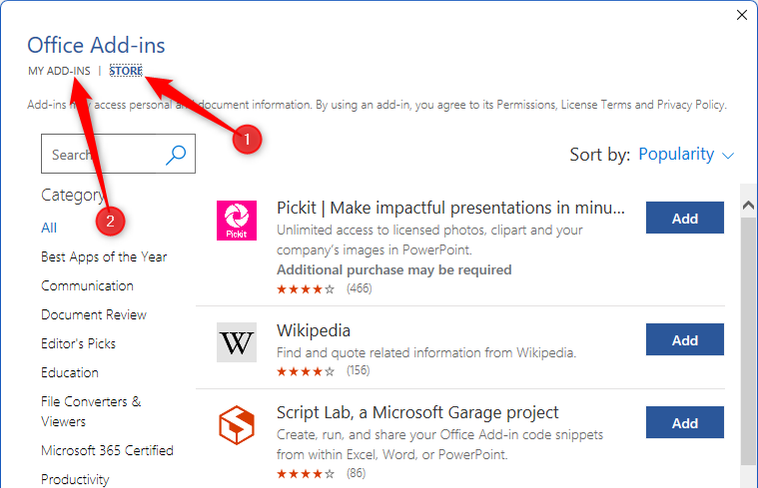The height and width of the screenshot is (488, 758).
Task: Click the scroll up arrow
Action: (x=748, y=205)
